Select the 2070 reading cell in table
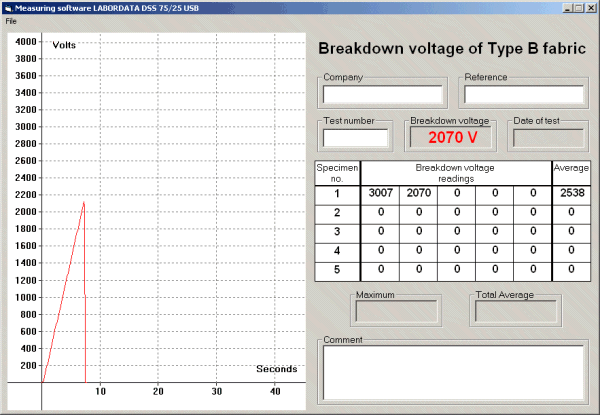This screenshot has width=600, height=415. [x=420, y=193]
